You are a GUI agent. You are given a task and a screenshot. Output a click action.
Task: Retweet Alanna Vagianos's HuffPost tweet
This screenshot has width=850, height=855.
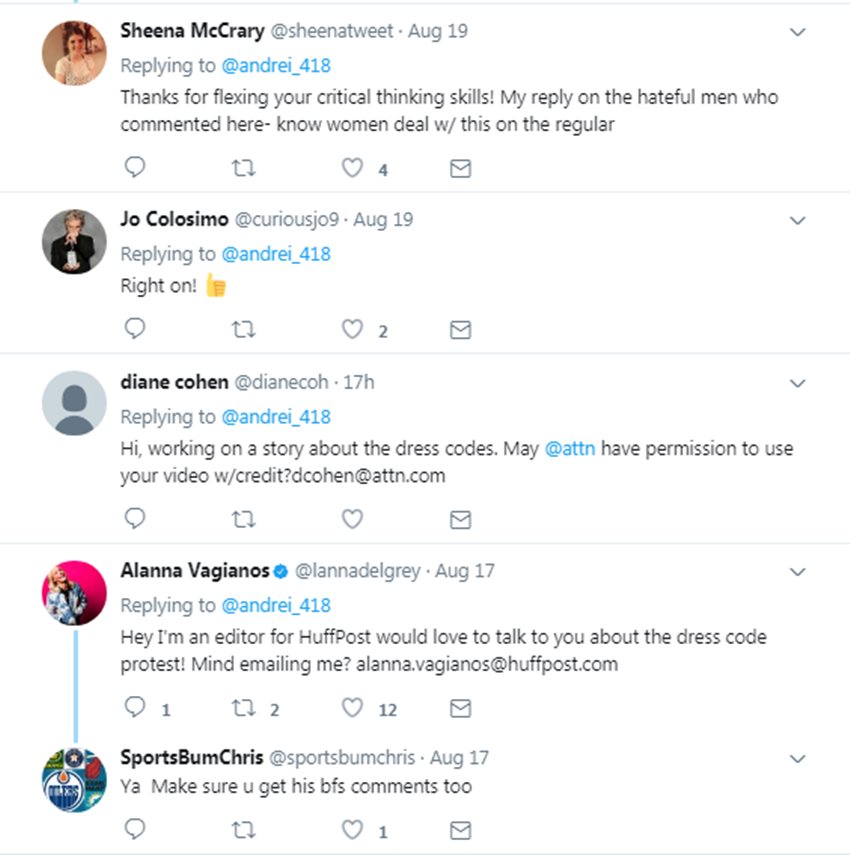pyautogui.click(x=243, y=708)
